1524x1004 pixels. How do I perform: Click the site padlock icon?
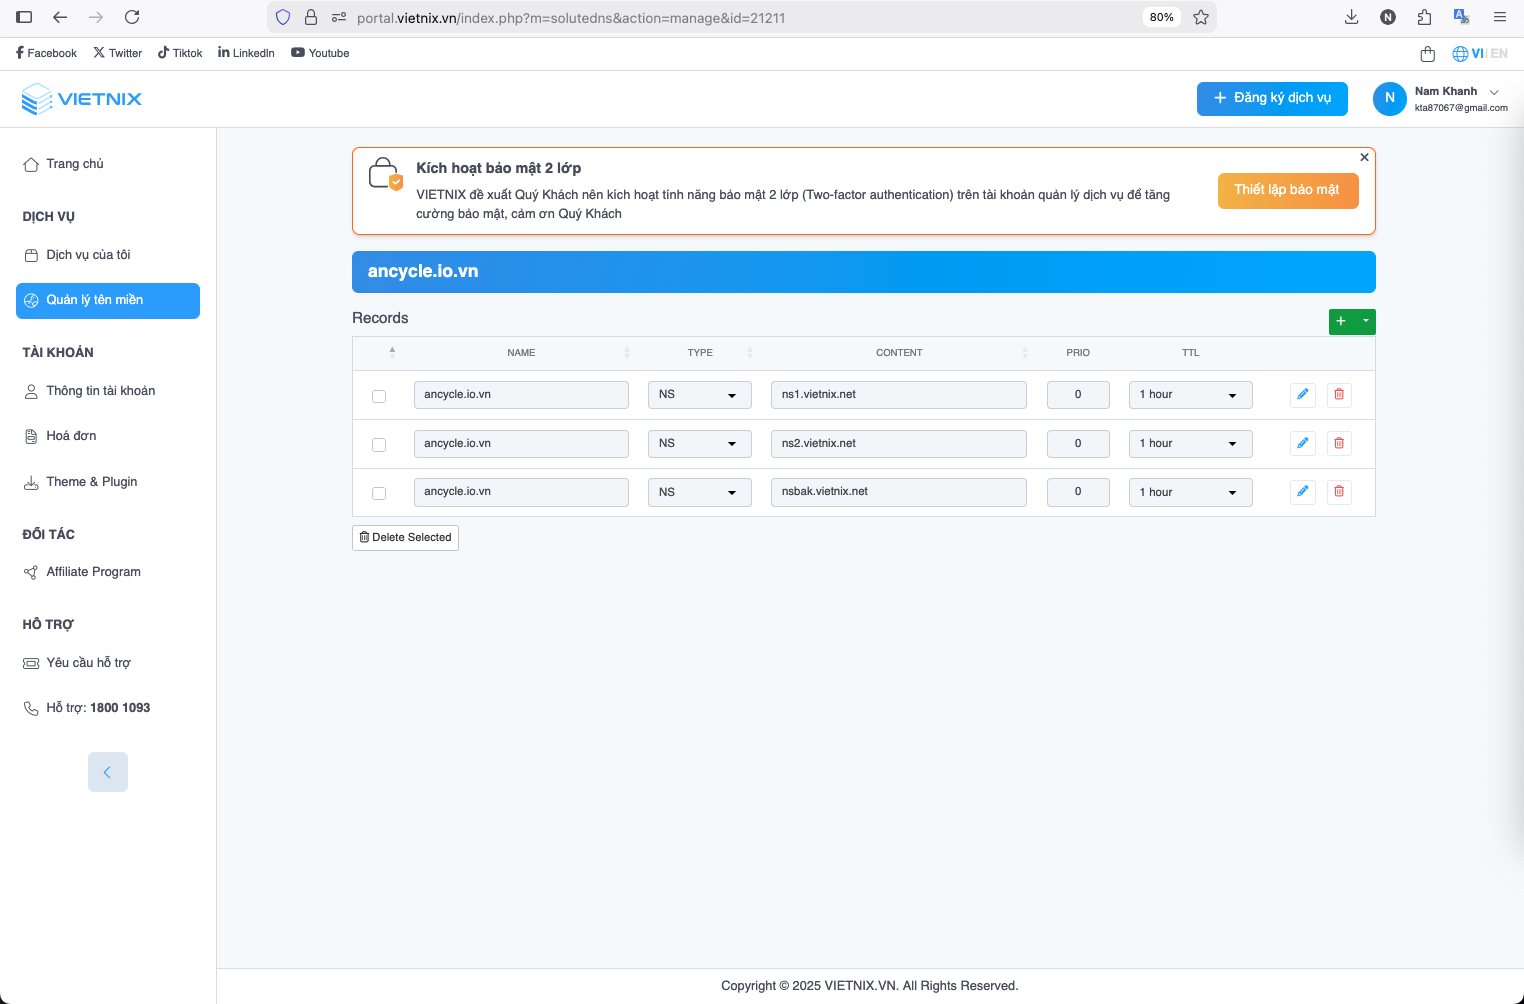pos(311,17)
